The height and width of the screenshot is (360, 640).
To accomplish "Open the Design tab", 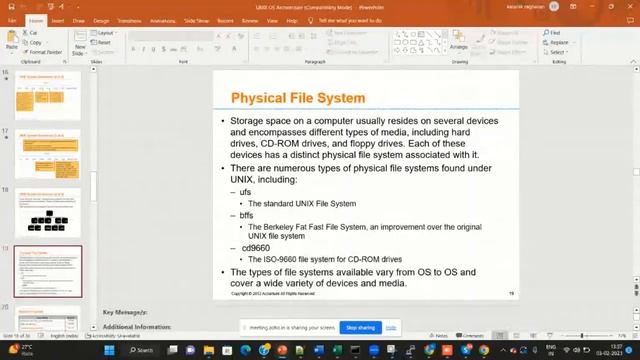I will [101, 20].
